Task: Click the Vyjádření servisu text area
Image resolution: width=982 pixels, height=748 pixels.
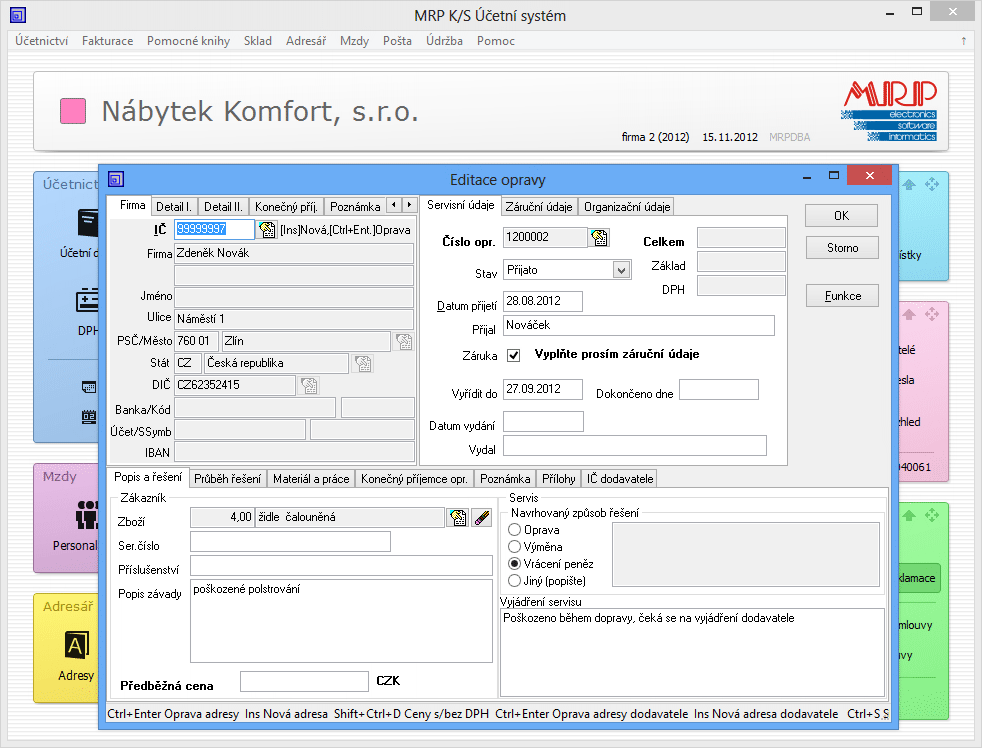Action: (x=692, y=652)
